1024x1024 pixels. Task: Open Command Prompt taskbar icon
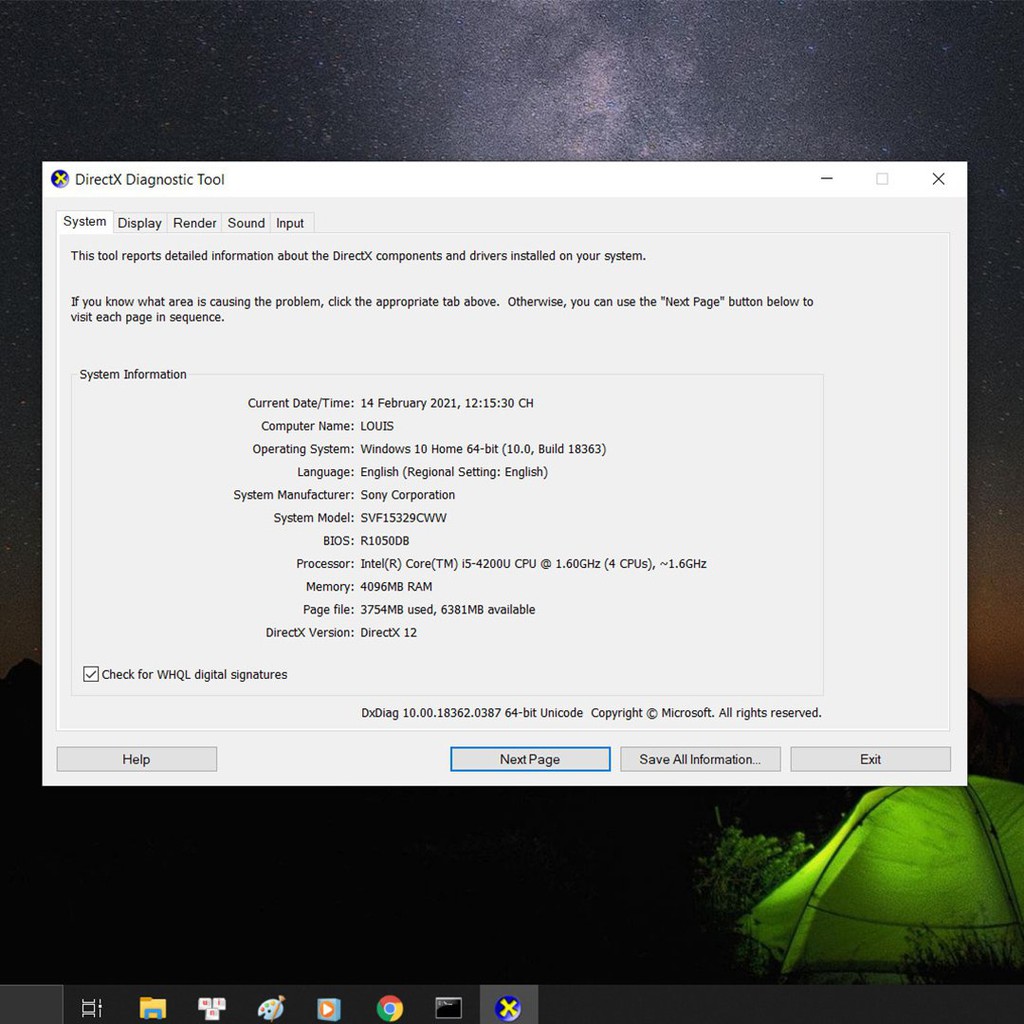point(449,1008)
